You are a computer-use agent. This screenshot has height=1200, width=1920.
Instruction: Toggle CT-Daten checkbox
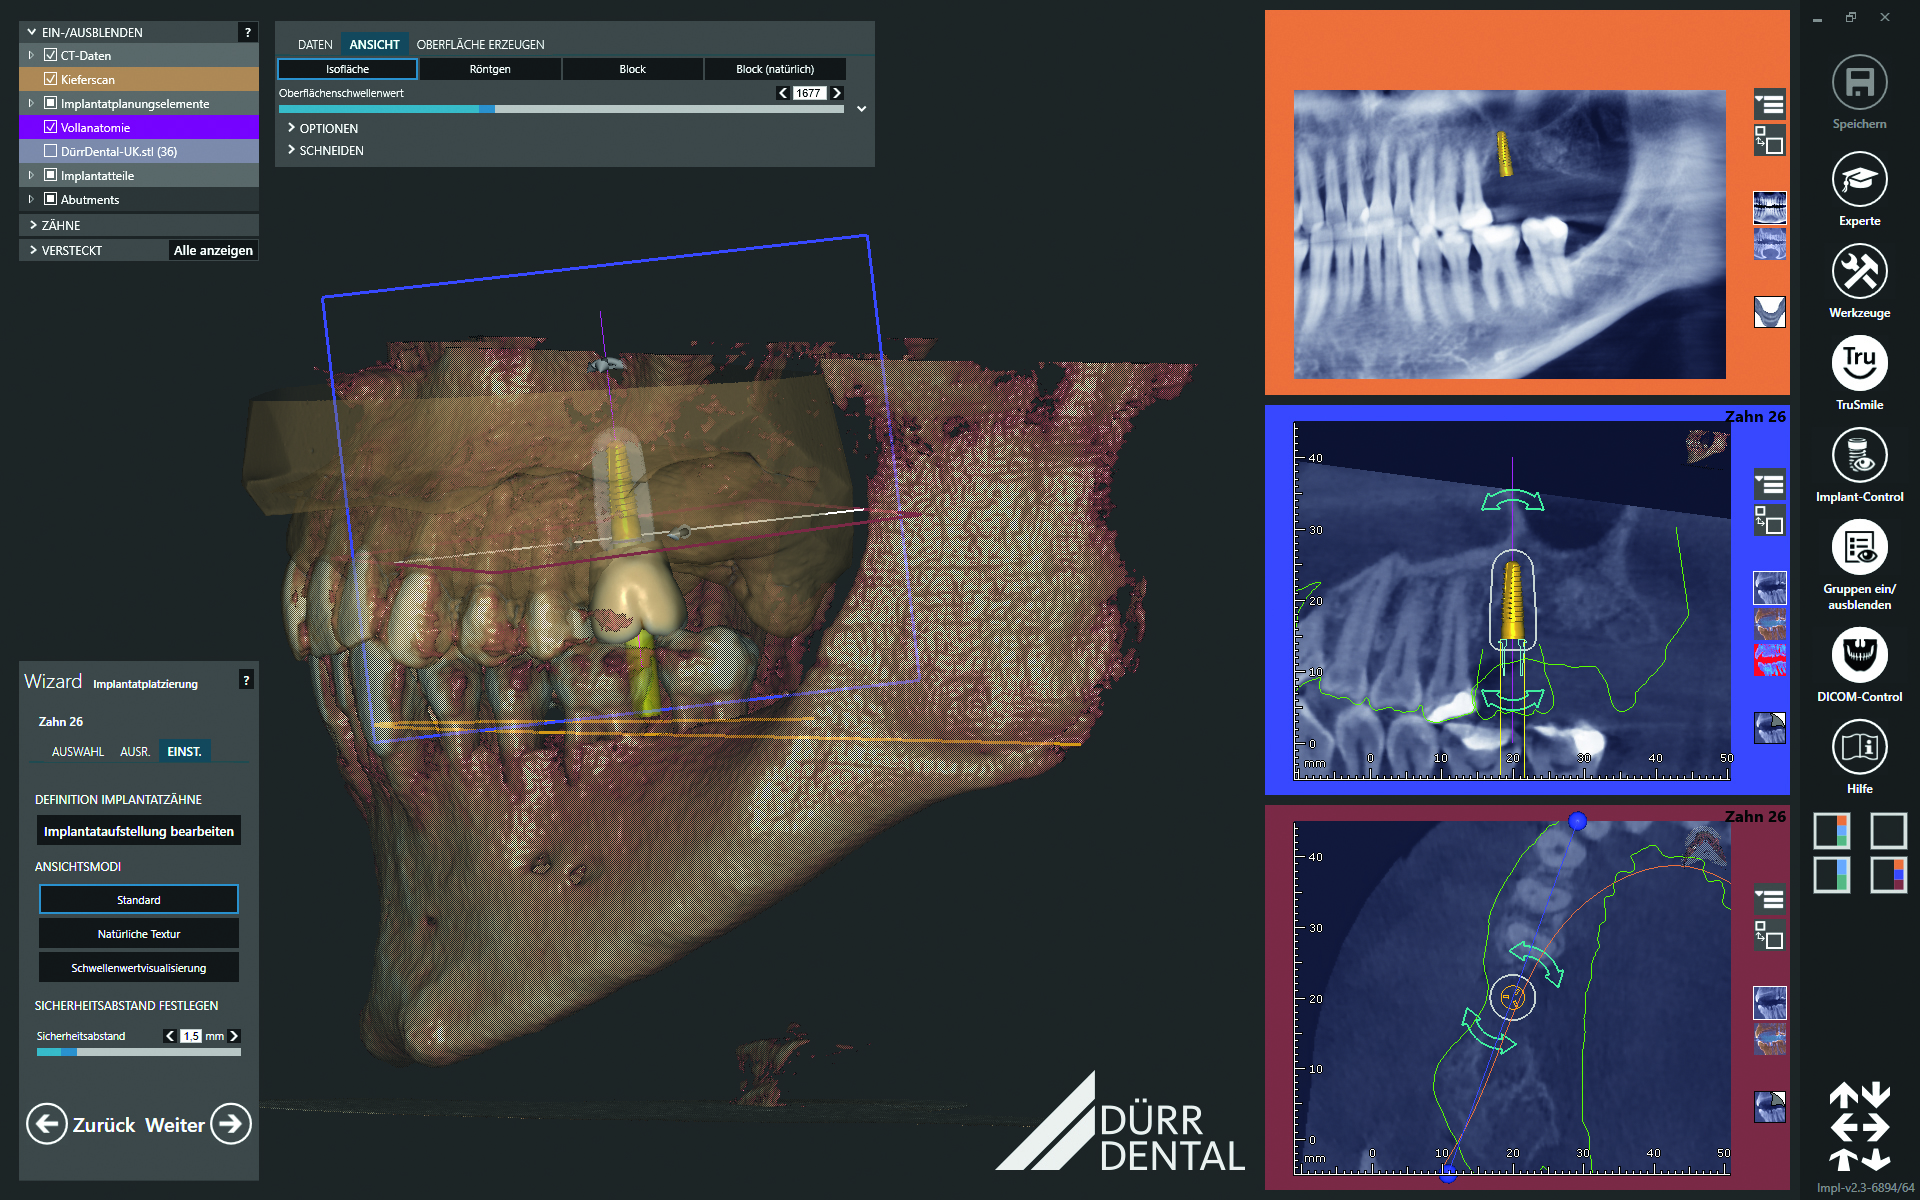pos(50,55)
